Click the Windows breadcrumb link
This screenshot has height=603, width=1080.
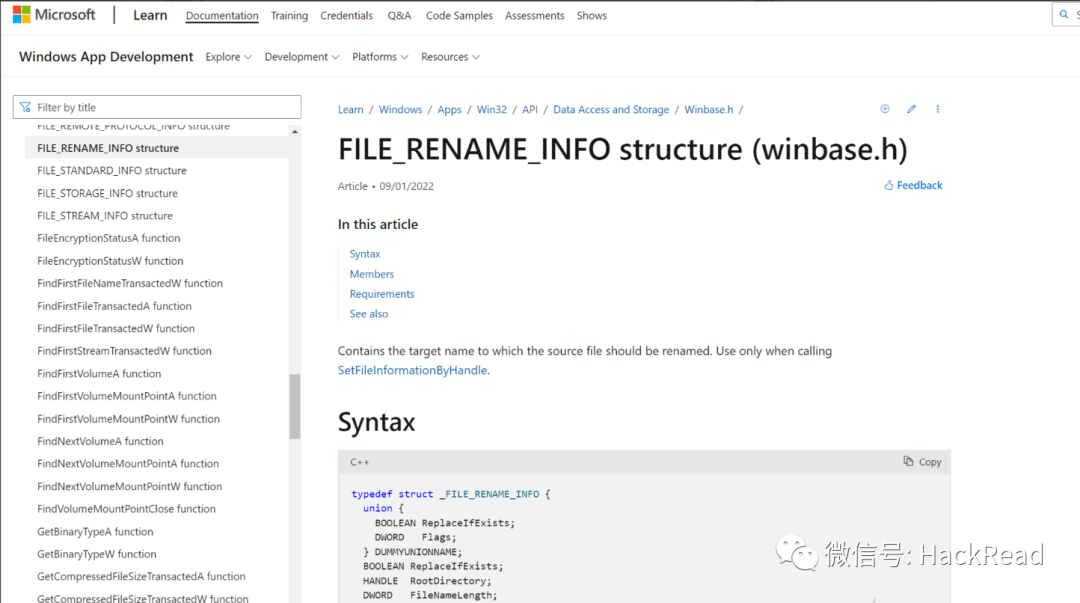click(400, 110)
